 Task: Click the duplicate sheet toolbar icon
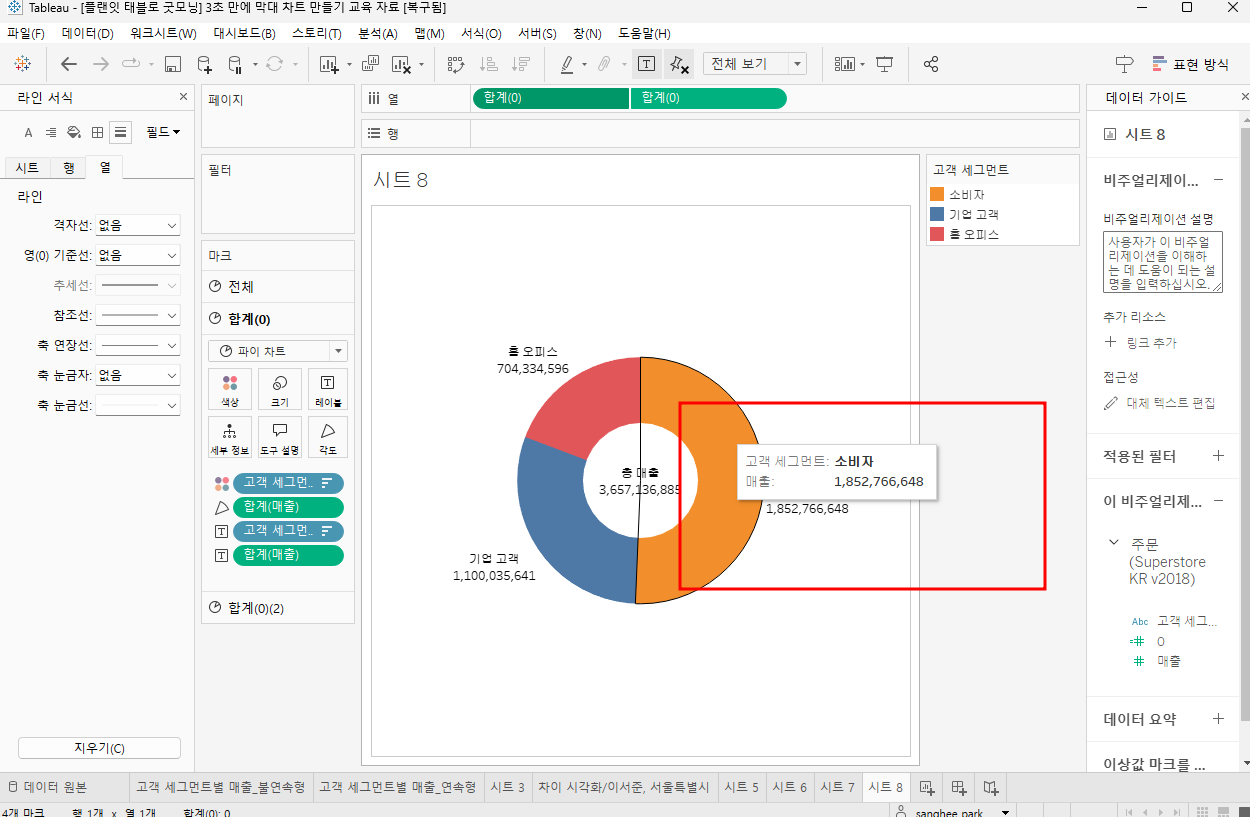pos(369,64)
